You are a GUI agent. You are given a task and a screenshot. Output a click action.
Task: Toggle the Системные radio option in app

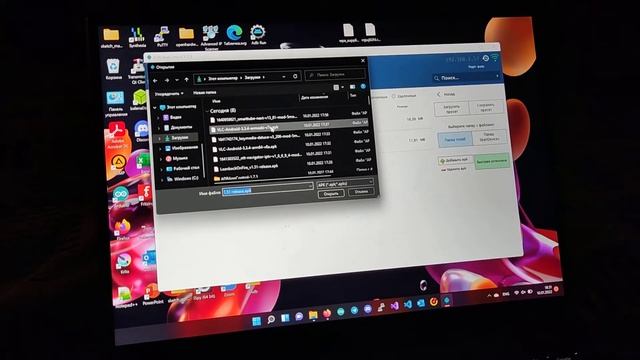click(404, 96)
